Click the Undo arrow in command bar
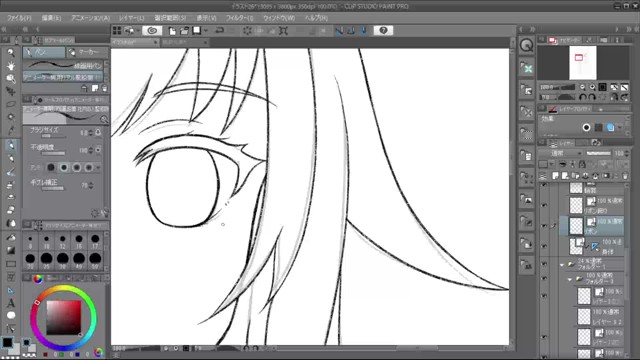Viewport: 640px width, 360px height. pos(220,31)
